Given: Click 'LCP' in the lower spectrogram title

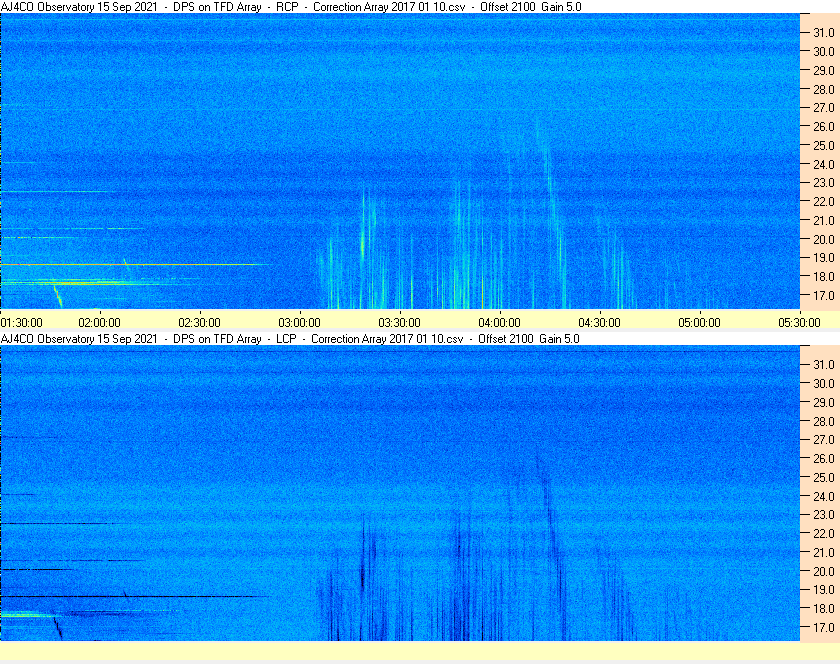Looking at the screenshot, I should coord(286,339).
